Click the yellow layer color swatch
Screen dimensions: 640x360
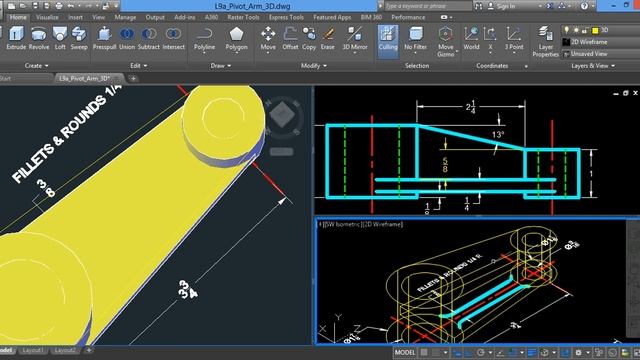595,30
